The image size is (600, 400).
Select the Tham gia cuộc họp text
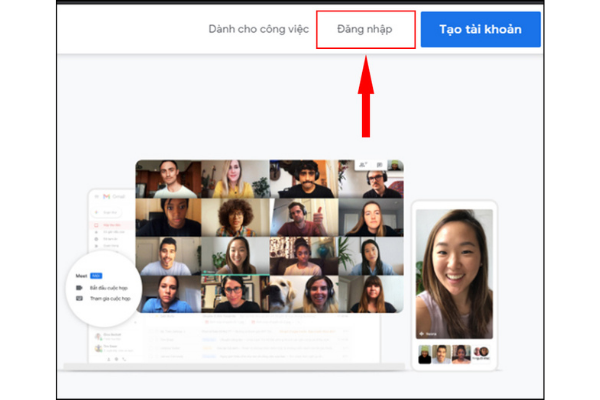[110, 299]
